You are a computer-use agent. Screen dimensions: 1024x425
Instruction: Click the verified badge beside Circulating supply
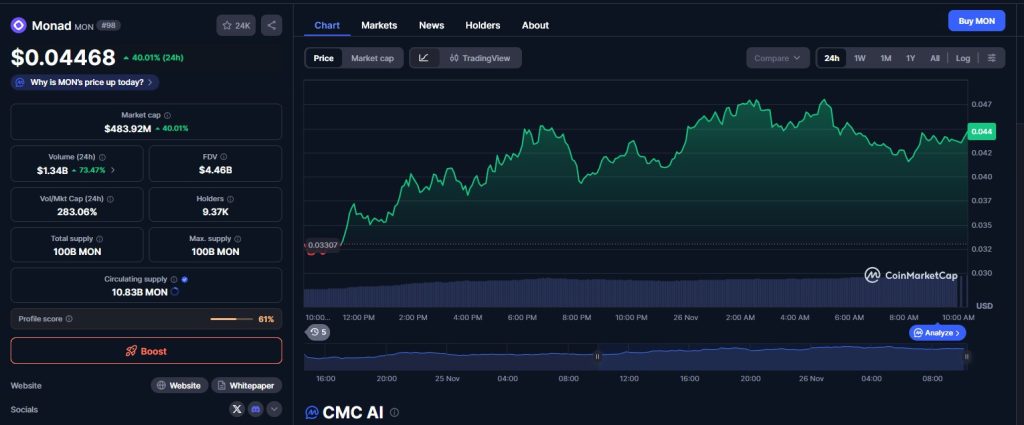click(x=185, y=279)
